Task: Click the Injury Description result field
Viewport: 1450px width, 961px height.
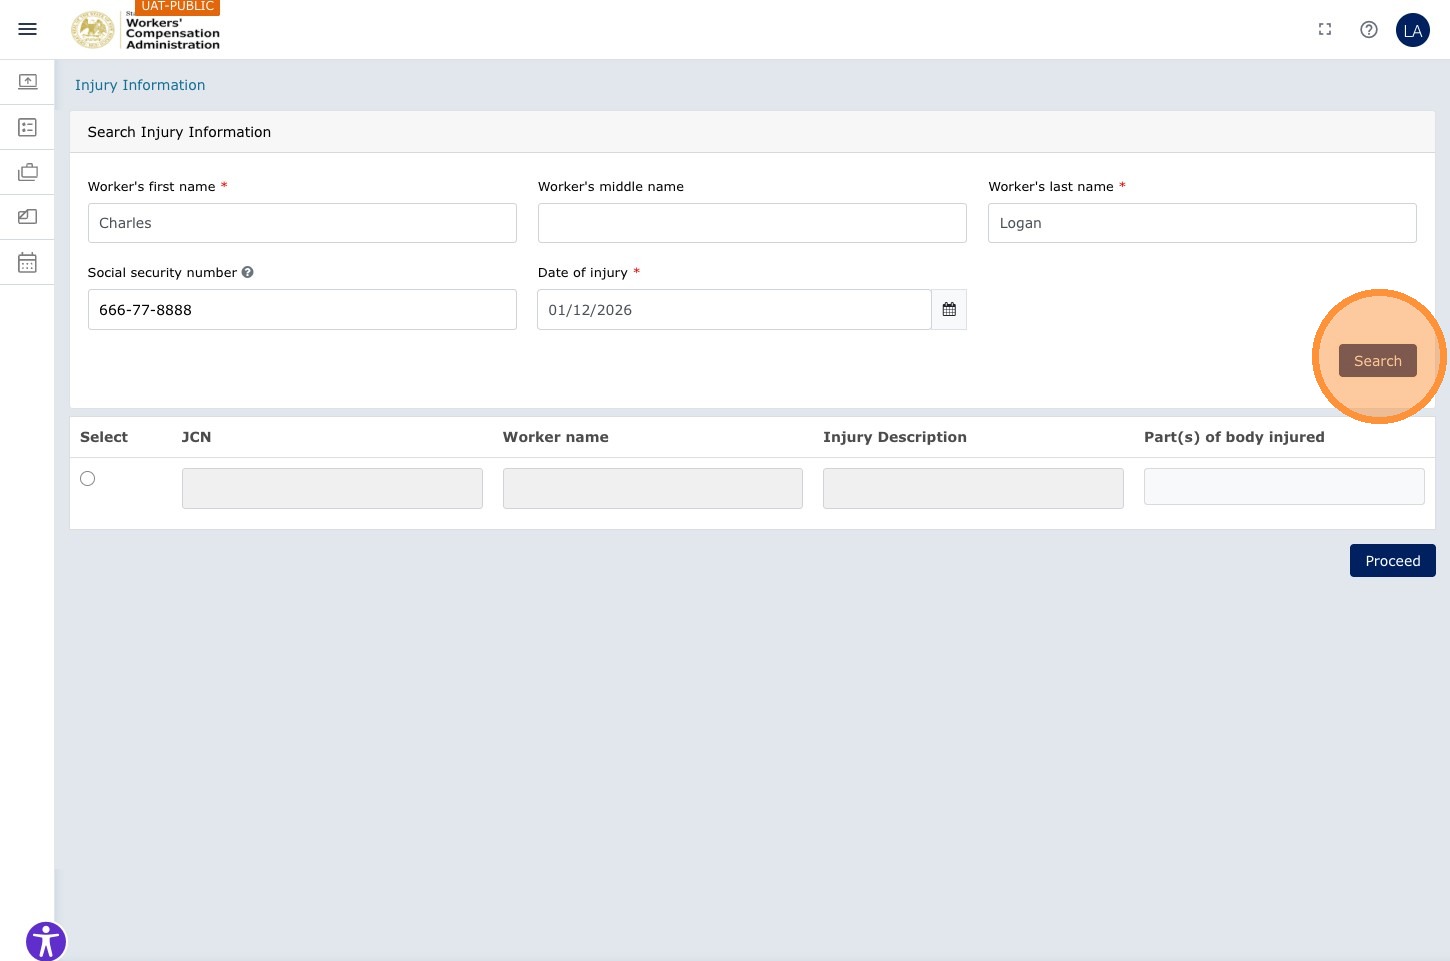Action: tap(973, 488)
